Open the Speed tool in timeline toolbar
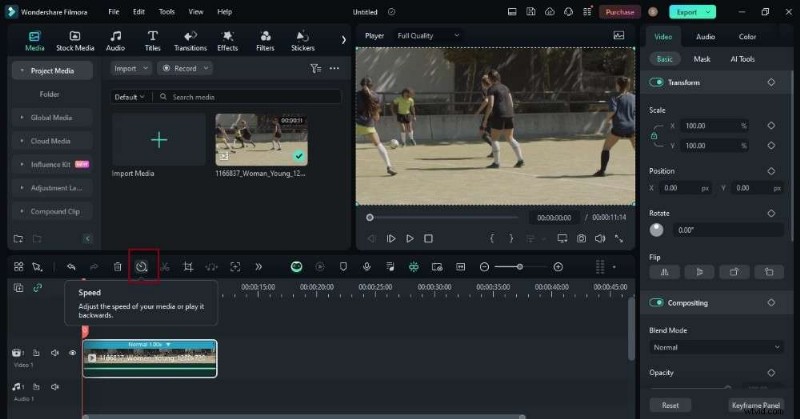The image size is (800, 419). tap(142, 266)
